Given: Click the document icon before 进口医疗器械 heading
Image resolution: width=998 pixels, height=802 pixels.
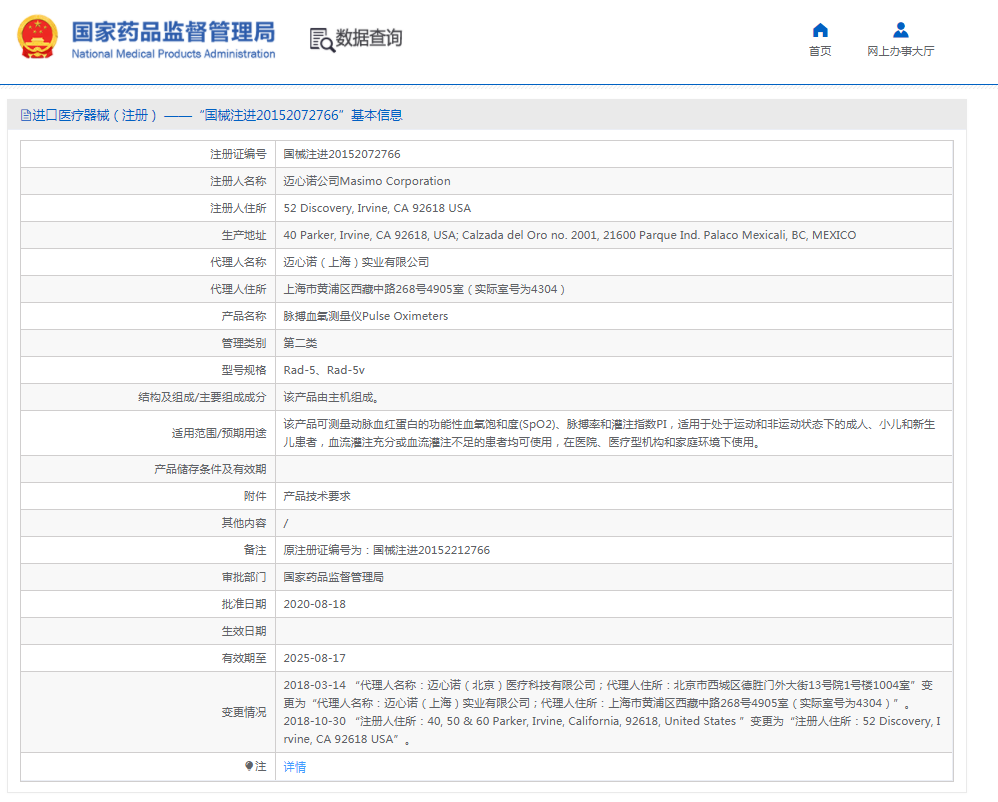Looking at the screenshot, I should pyautogui.click(x=26, y=116).
